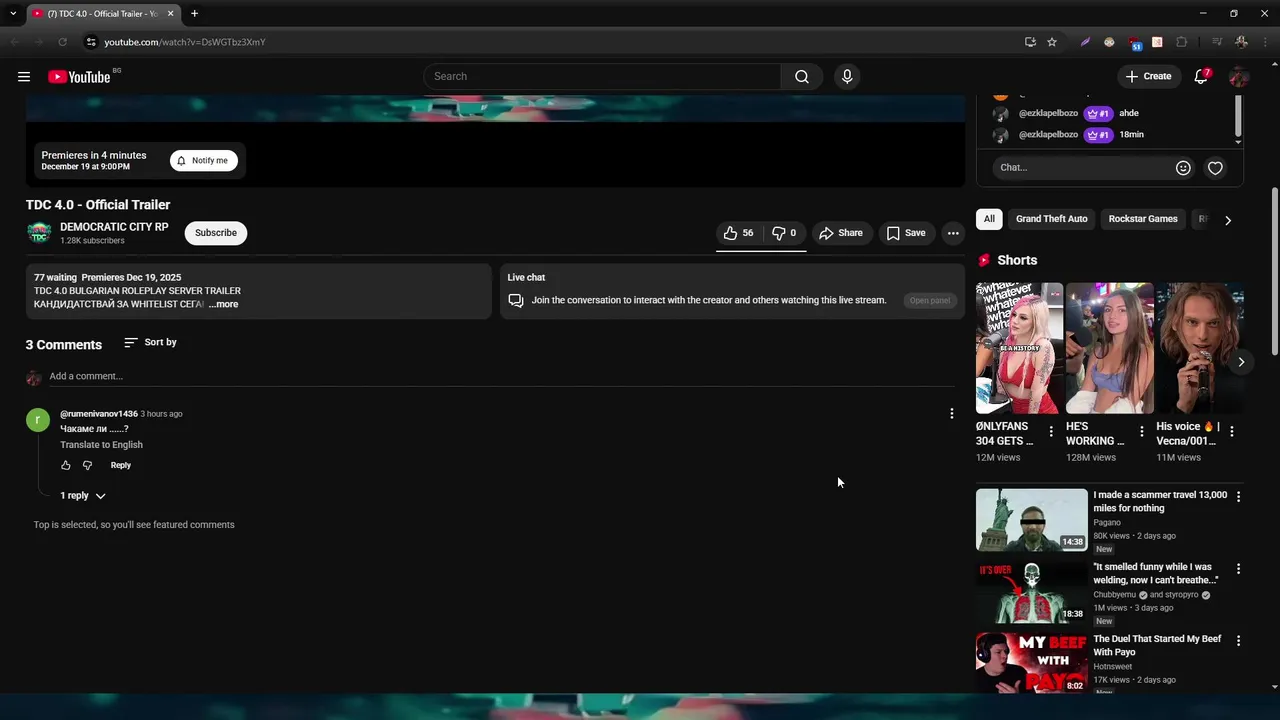The width and height of the screenshot is (1280, 720).
Task: Open the DEMOCRATIC CITY RP channel name
Action: point(114,227)
